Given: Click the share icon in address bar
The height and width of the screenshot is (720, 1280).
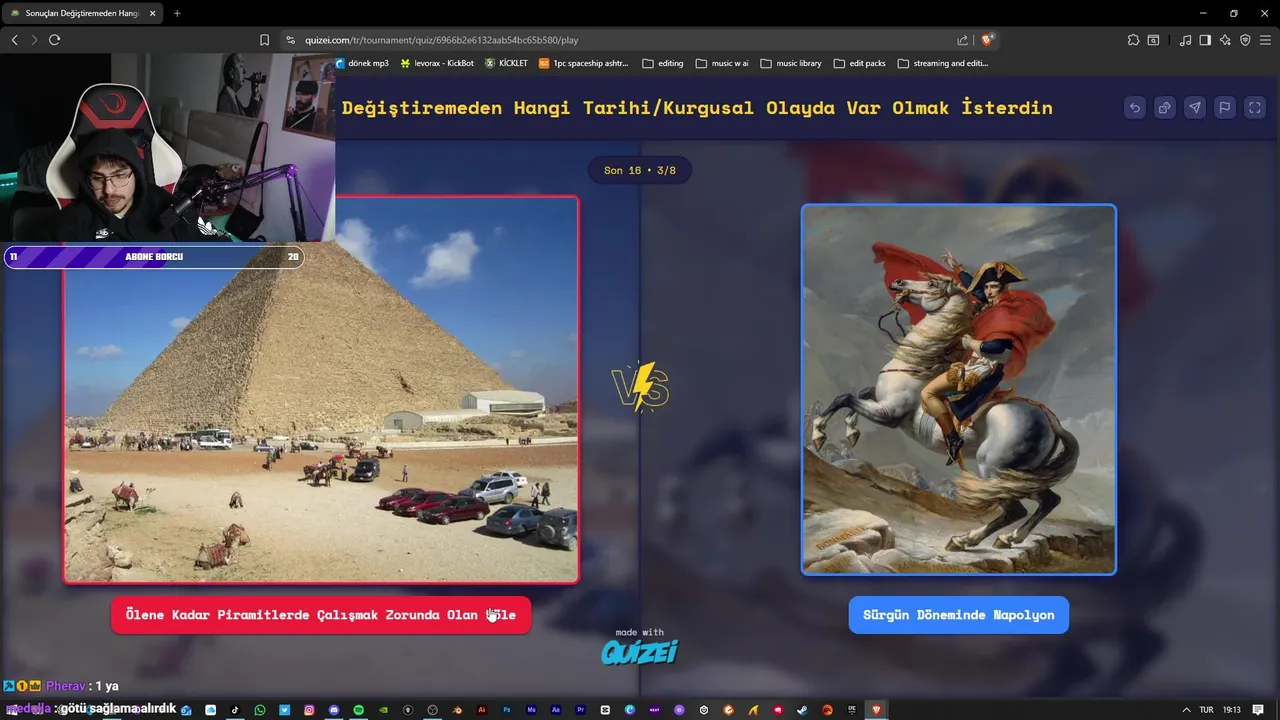Looking at the screenshot, I should coord(962,40).
